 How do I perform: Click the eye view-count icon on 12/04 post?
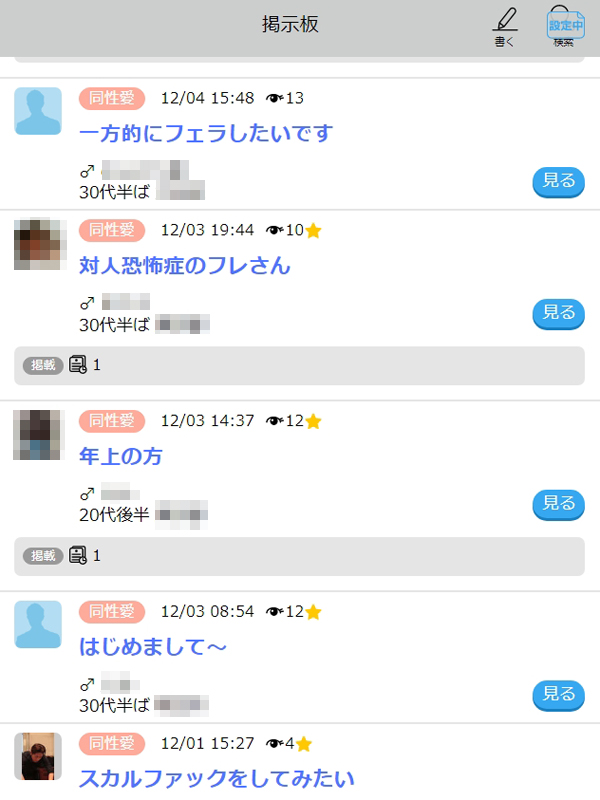[x=275, y=98]
